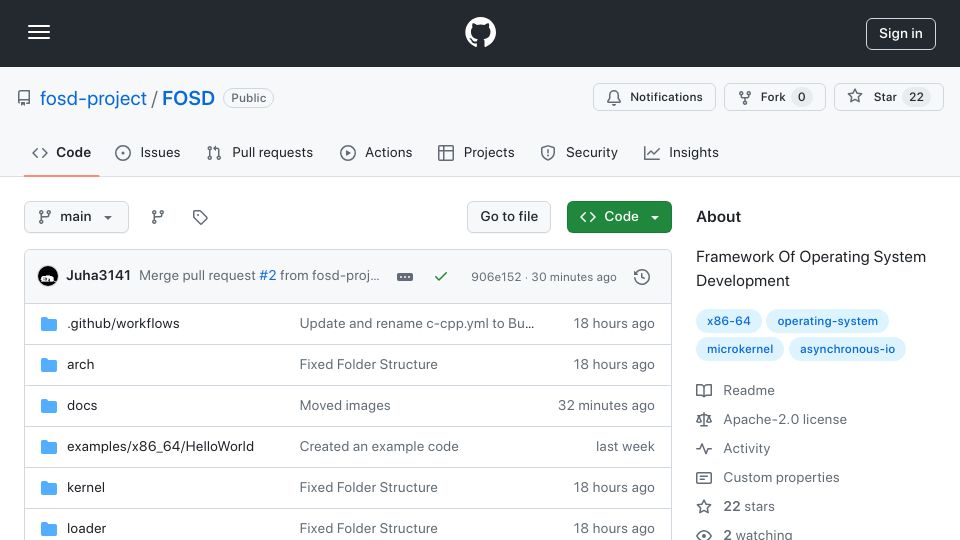Click the docs folder icon
Image resolution: width=960 pixels, height=540 pixels.
[49, 405]
